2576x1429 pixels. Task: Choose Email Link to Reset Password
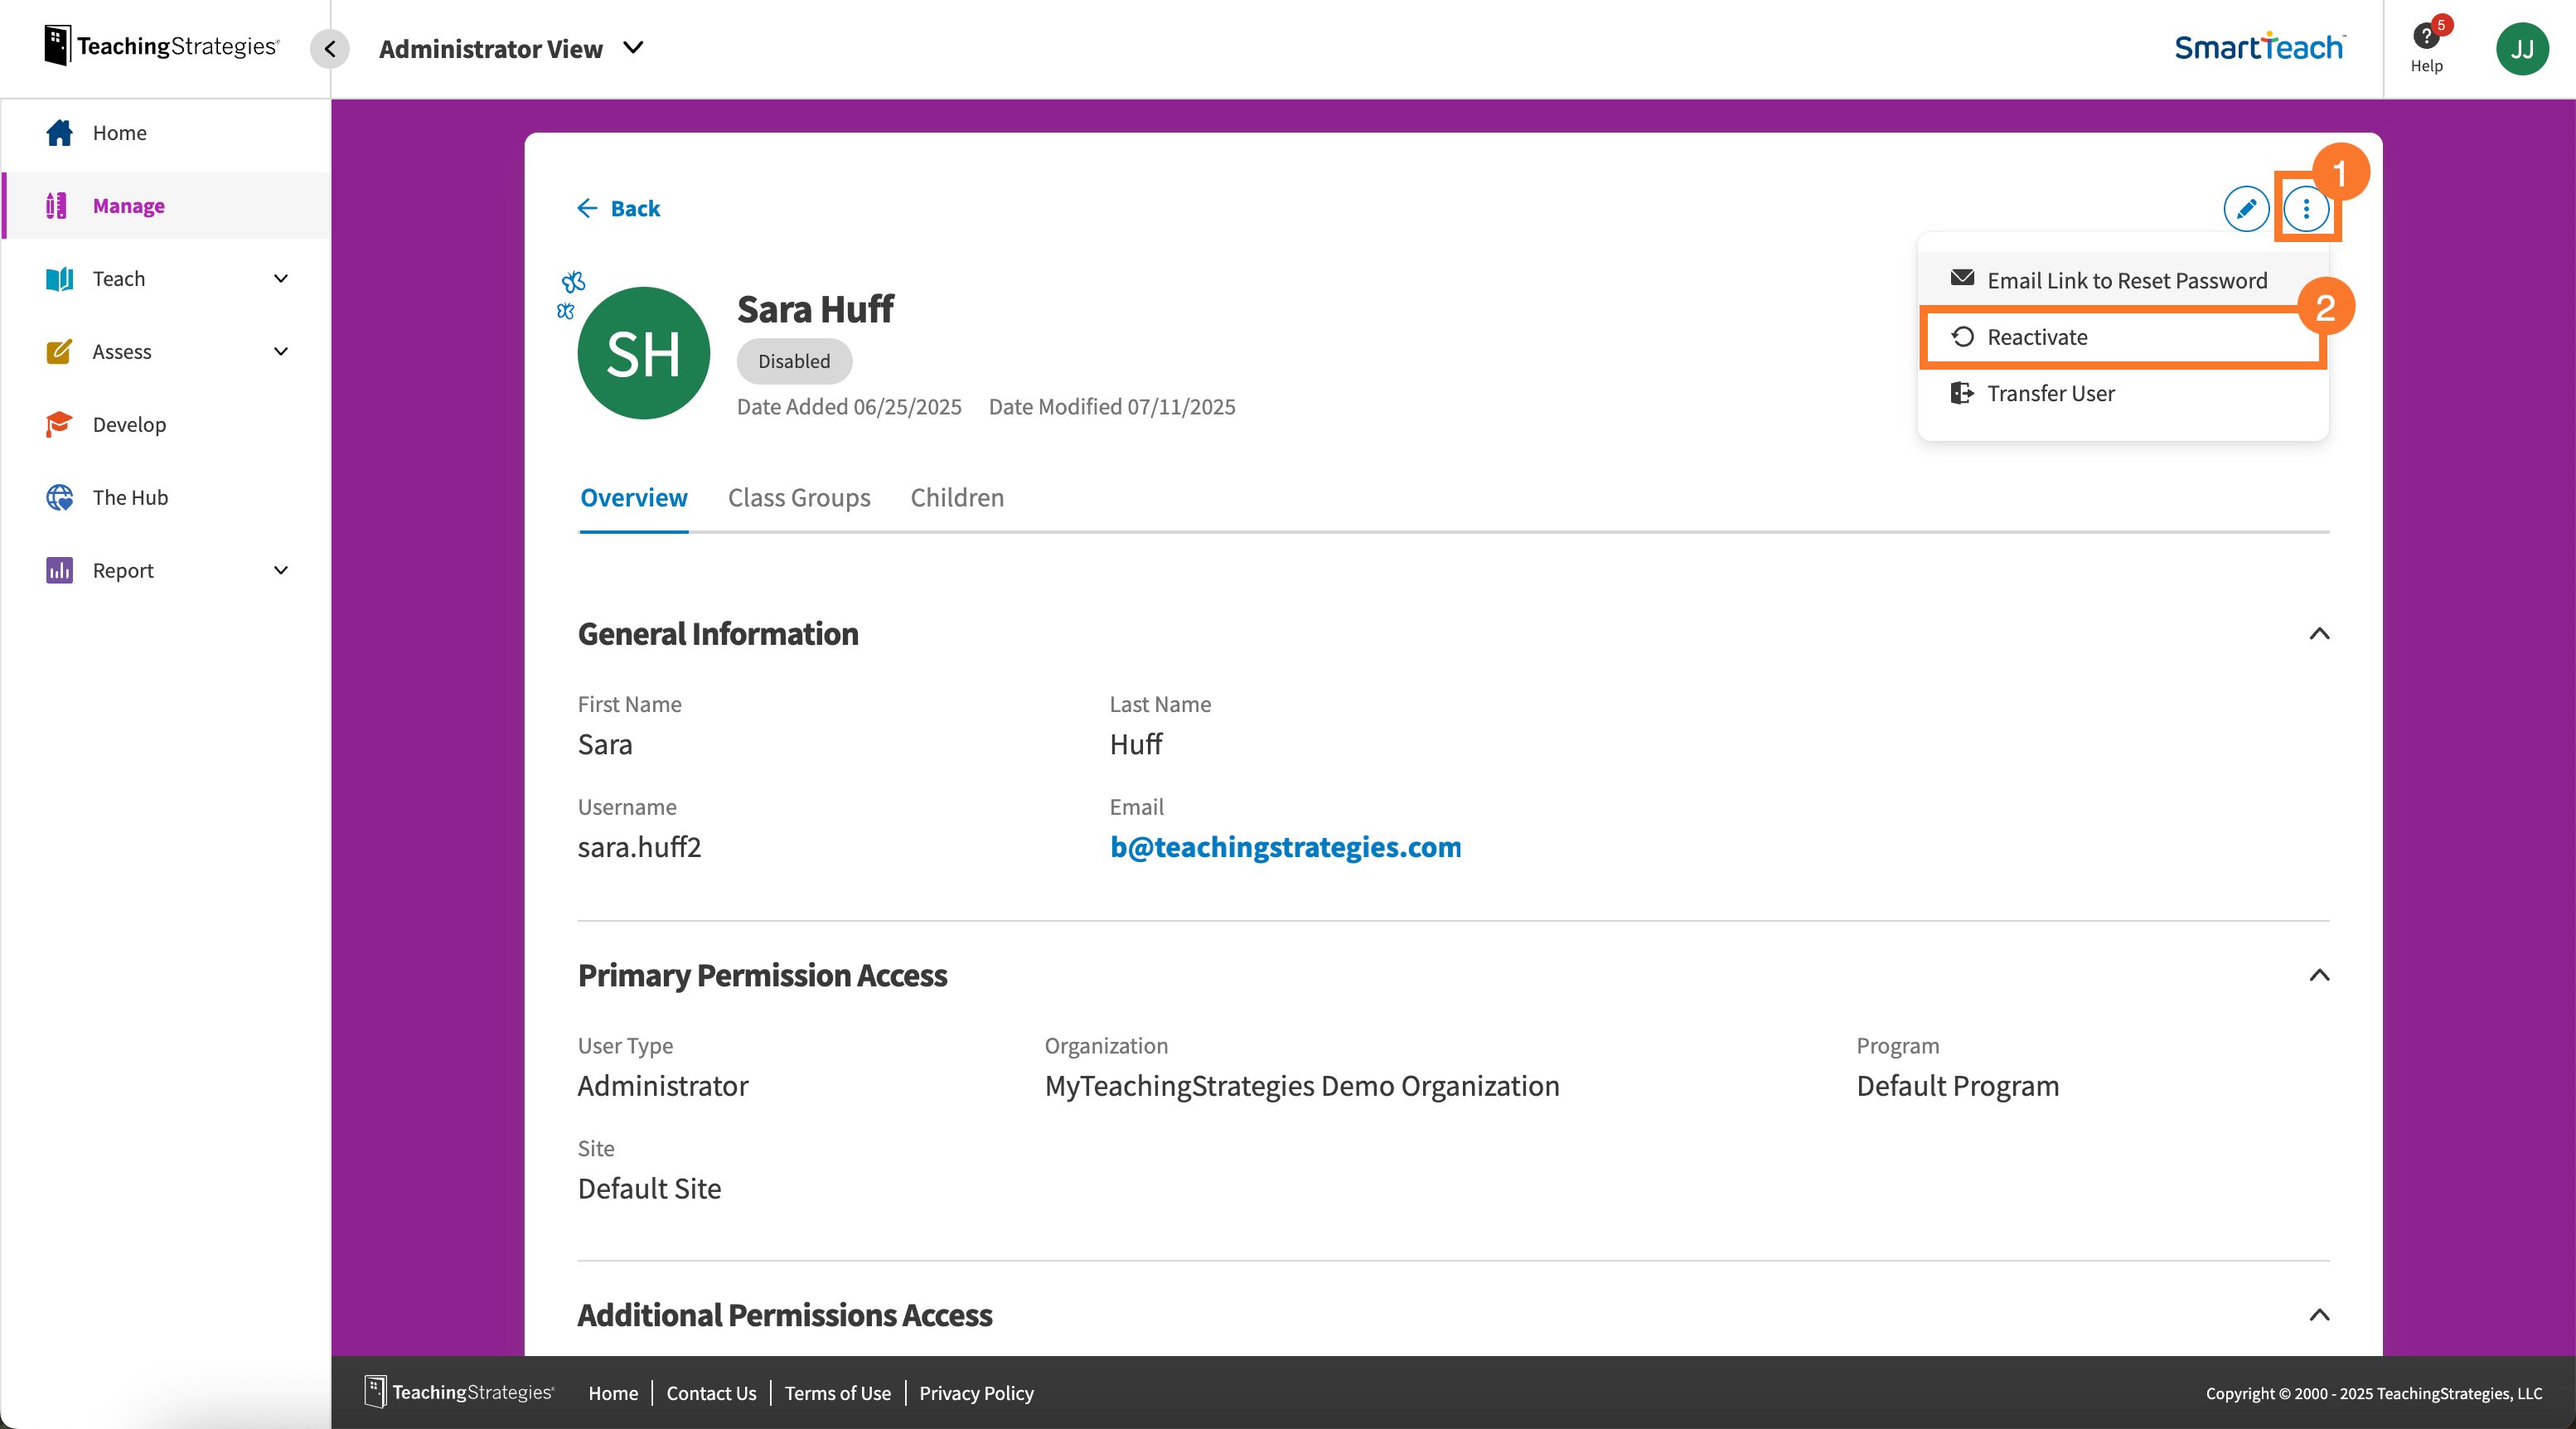[x=2127, y=280]
